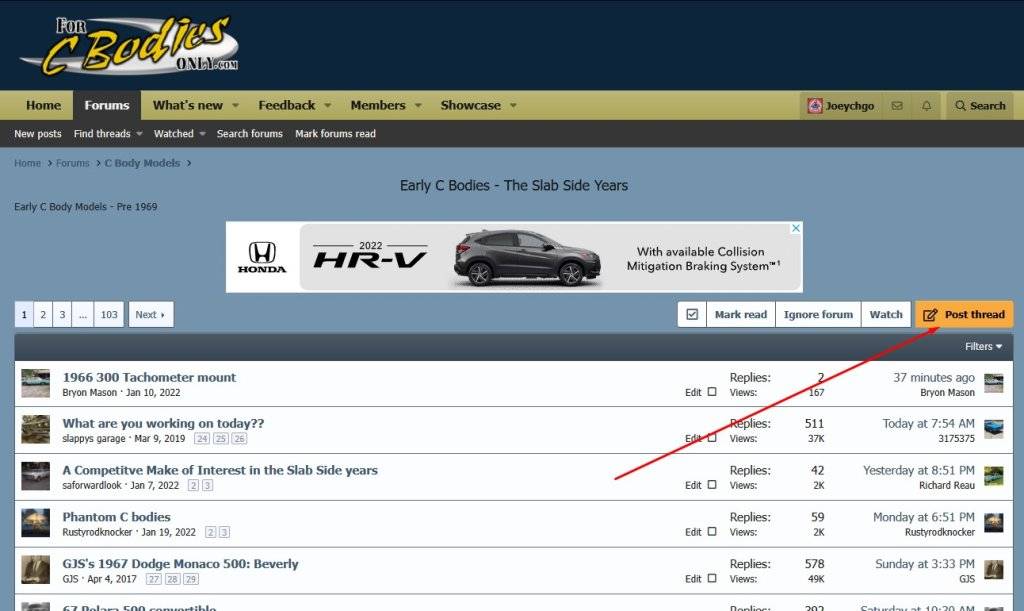Select the checkbox for Phantom C bodies thread
This screenshot has width=1024, height=611.
point(712,532)
